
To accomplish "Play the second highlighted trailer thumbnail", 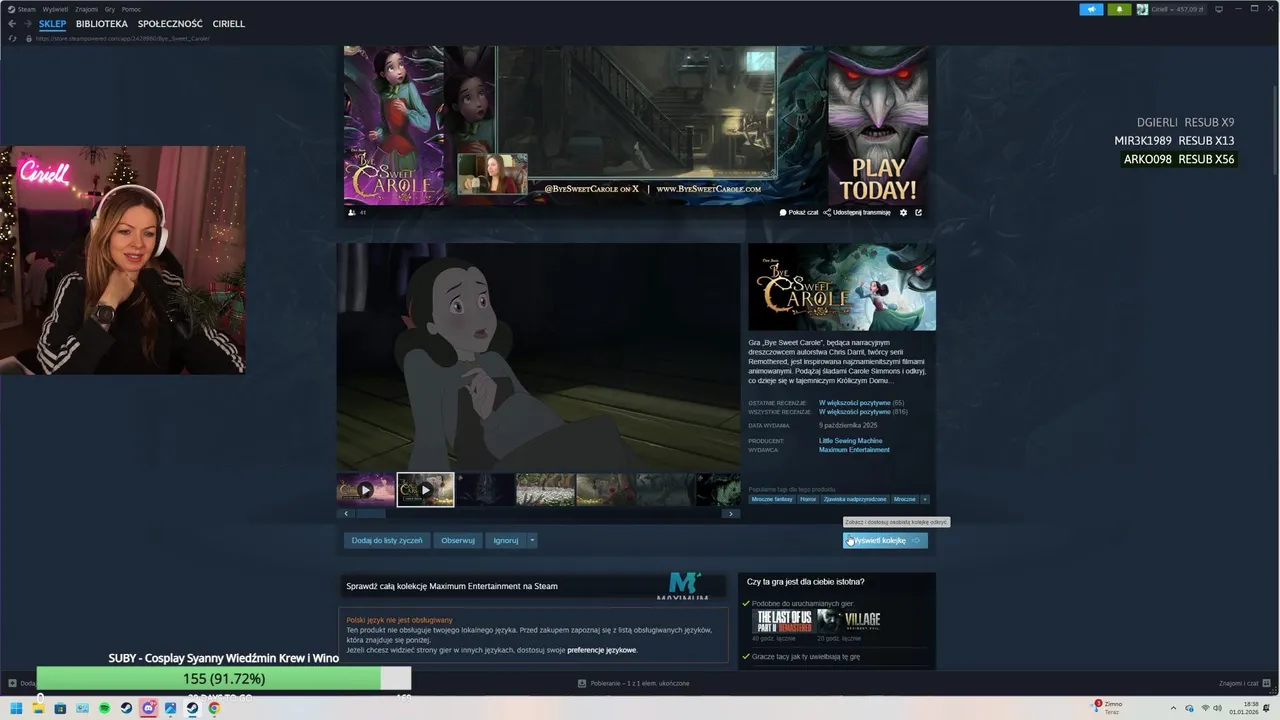I will tap(425, 490).
